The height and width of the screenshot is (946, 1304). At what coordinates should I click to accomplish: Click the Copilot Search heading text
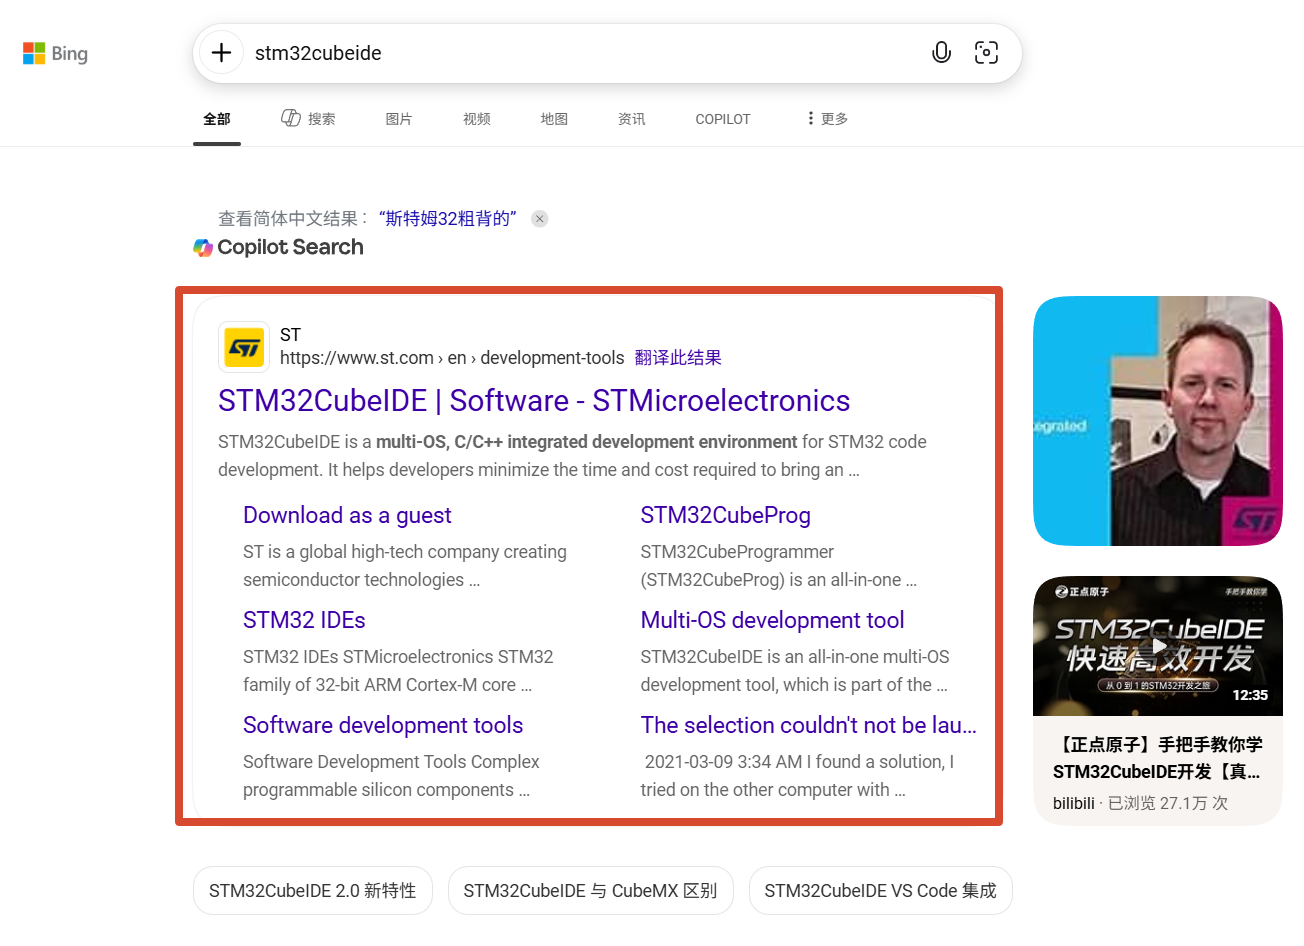point(290,247)
